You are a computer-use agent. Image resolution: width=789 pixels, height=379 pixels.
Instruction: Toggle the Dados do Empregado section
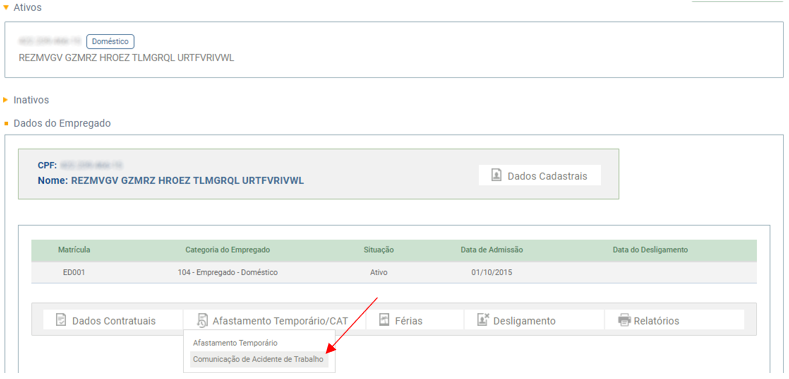pyautogui.click(x=6, y=123)
